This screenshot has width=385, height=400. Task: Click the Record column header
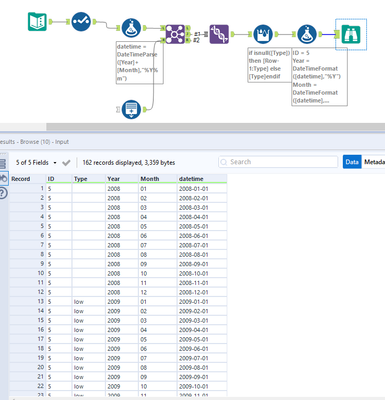[x=28, y=179]
